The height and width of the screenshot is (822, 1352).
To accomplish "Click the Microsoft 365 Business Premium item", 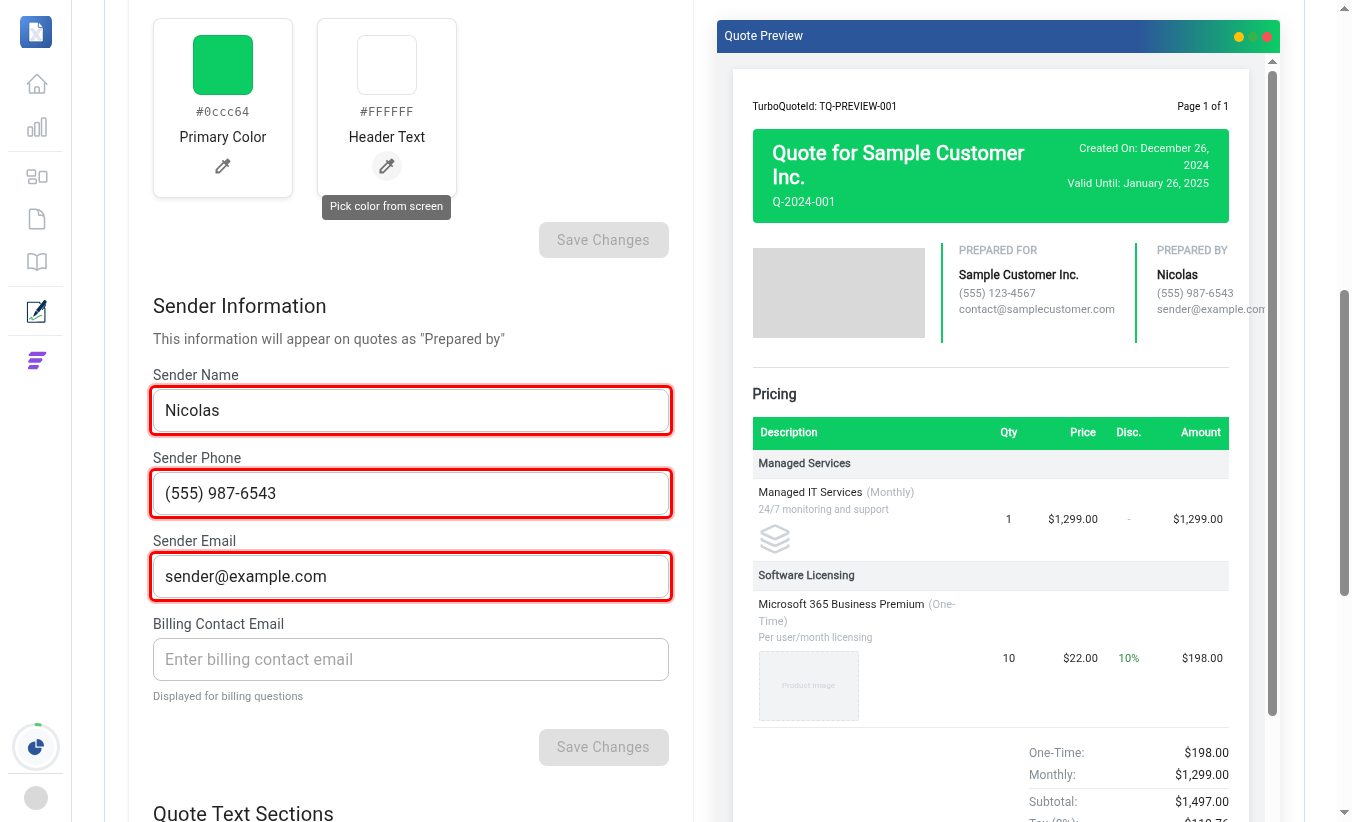I will point(841,604).
